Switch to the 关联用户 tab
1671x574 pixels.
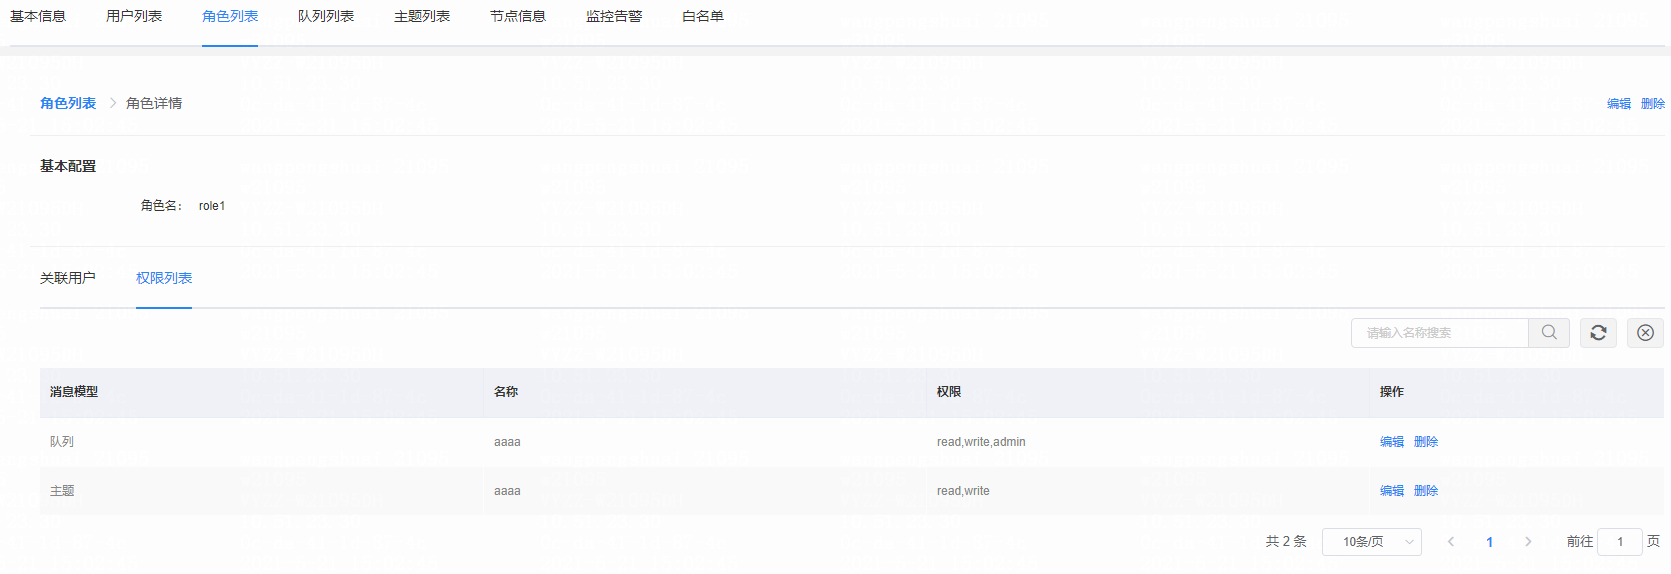tap(68, 278)
